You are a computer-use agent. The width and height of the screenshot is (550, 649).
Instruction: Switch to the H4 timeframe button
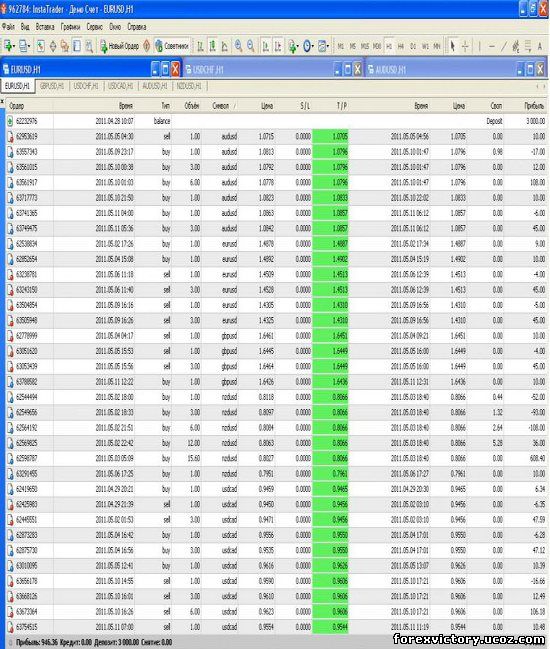pos(401,46)
